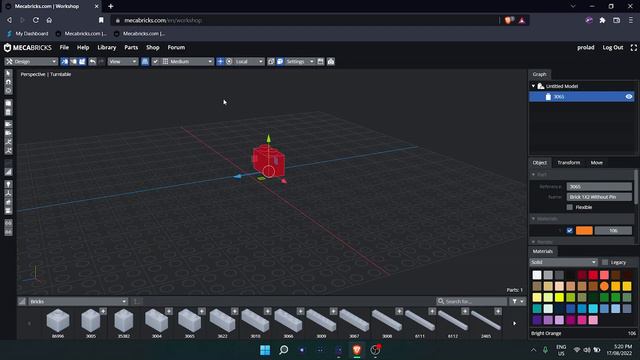Activate the magnet snap tool in left toolbar

[9, 82]
